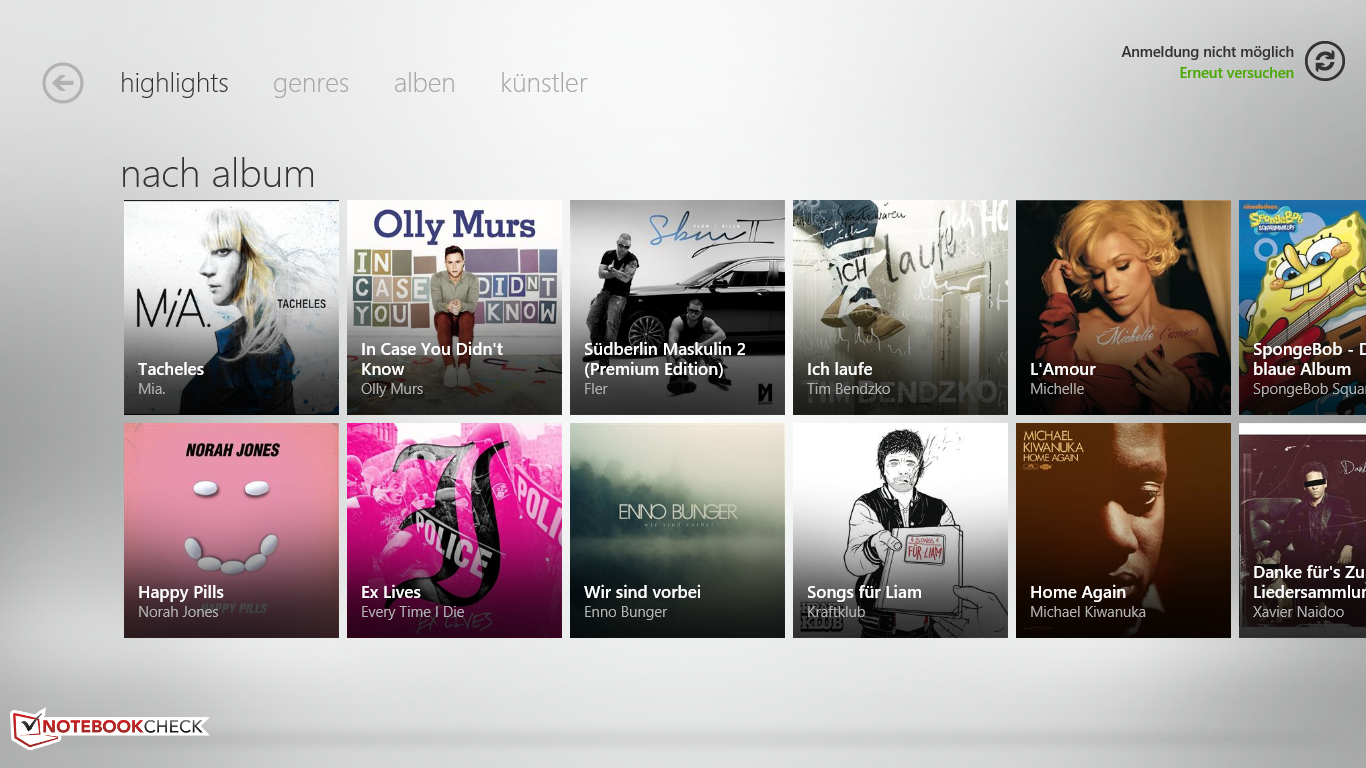Image resolution: width=1366 pixels, height=768 pixels.
Task: Open Kraftklub 'Songs für Liam' album
Action: (900, 530)
